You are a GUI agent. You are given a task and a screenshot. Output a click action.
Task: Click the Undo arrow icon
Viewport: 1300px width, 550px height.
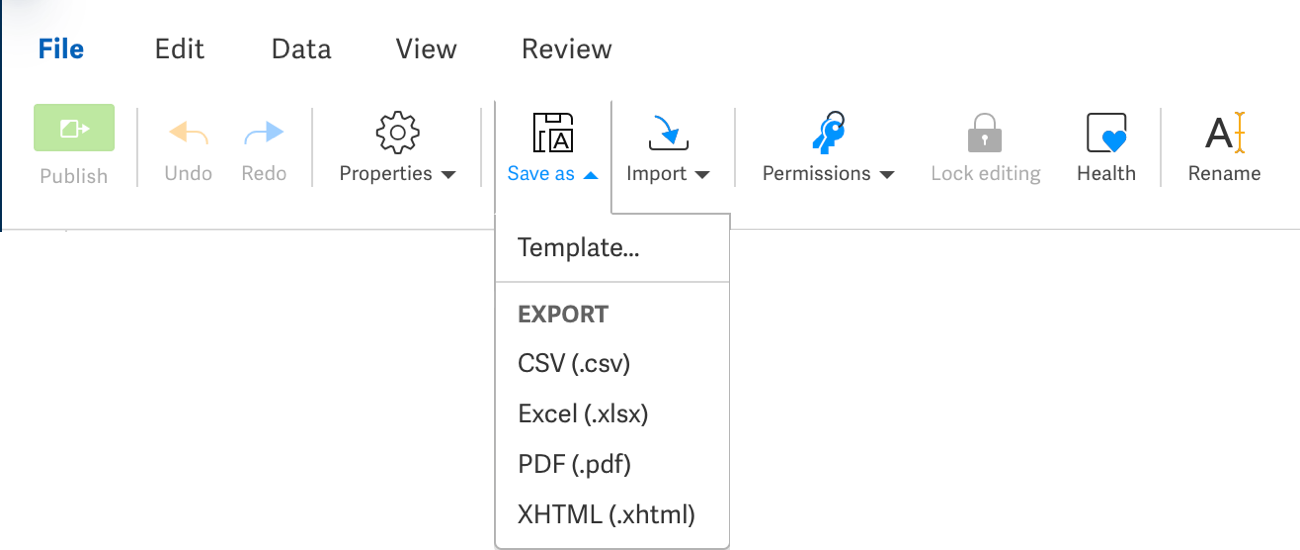[x=189, y=133]
